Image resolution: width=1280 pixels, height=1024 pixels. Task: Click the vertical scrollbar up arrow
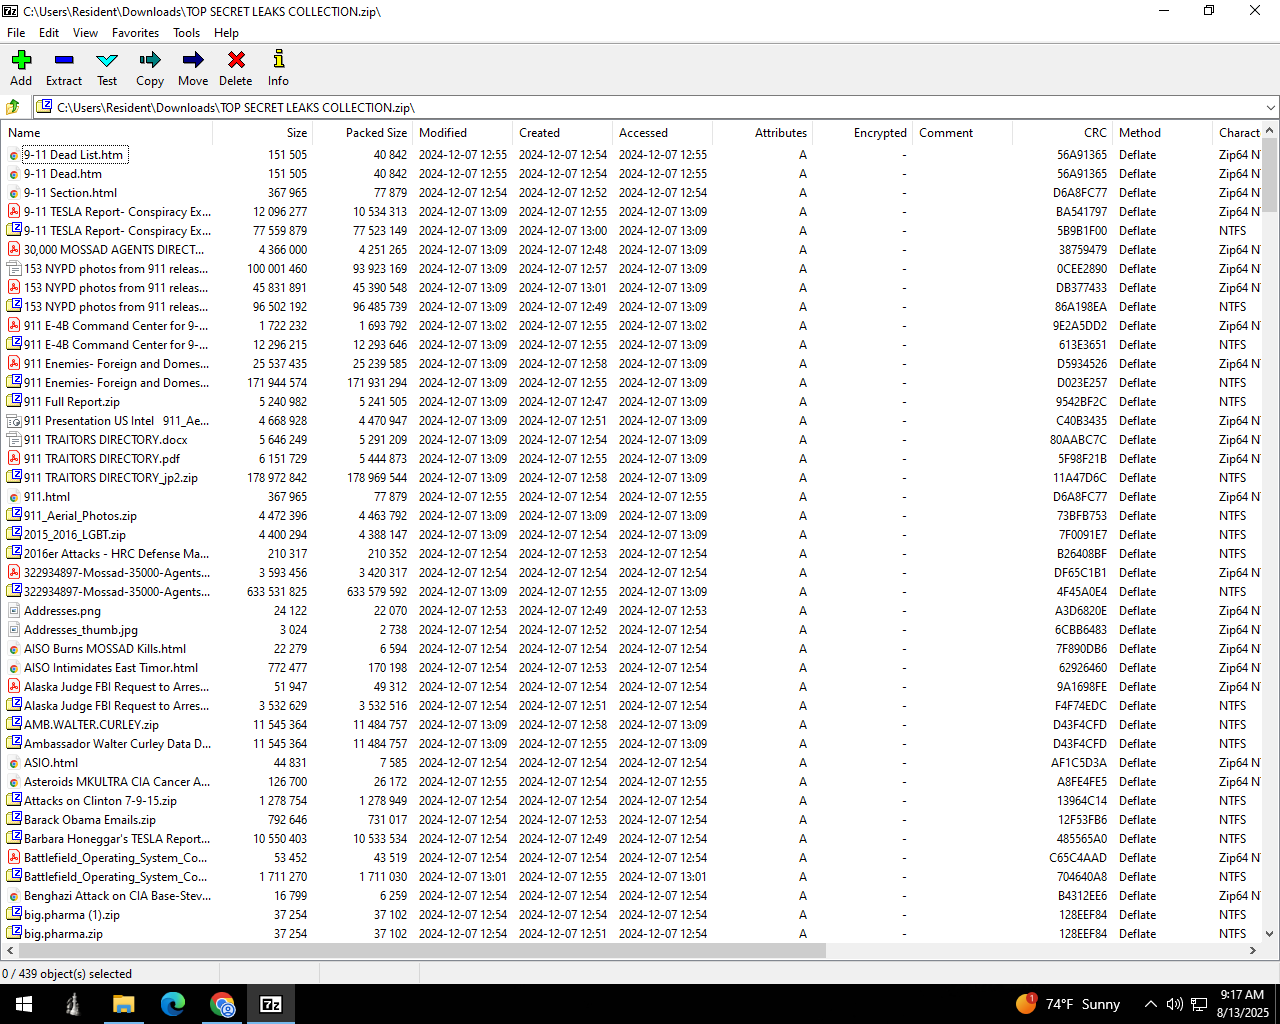coord(1270,132)
